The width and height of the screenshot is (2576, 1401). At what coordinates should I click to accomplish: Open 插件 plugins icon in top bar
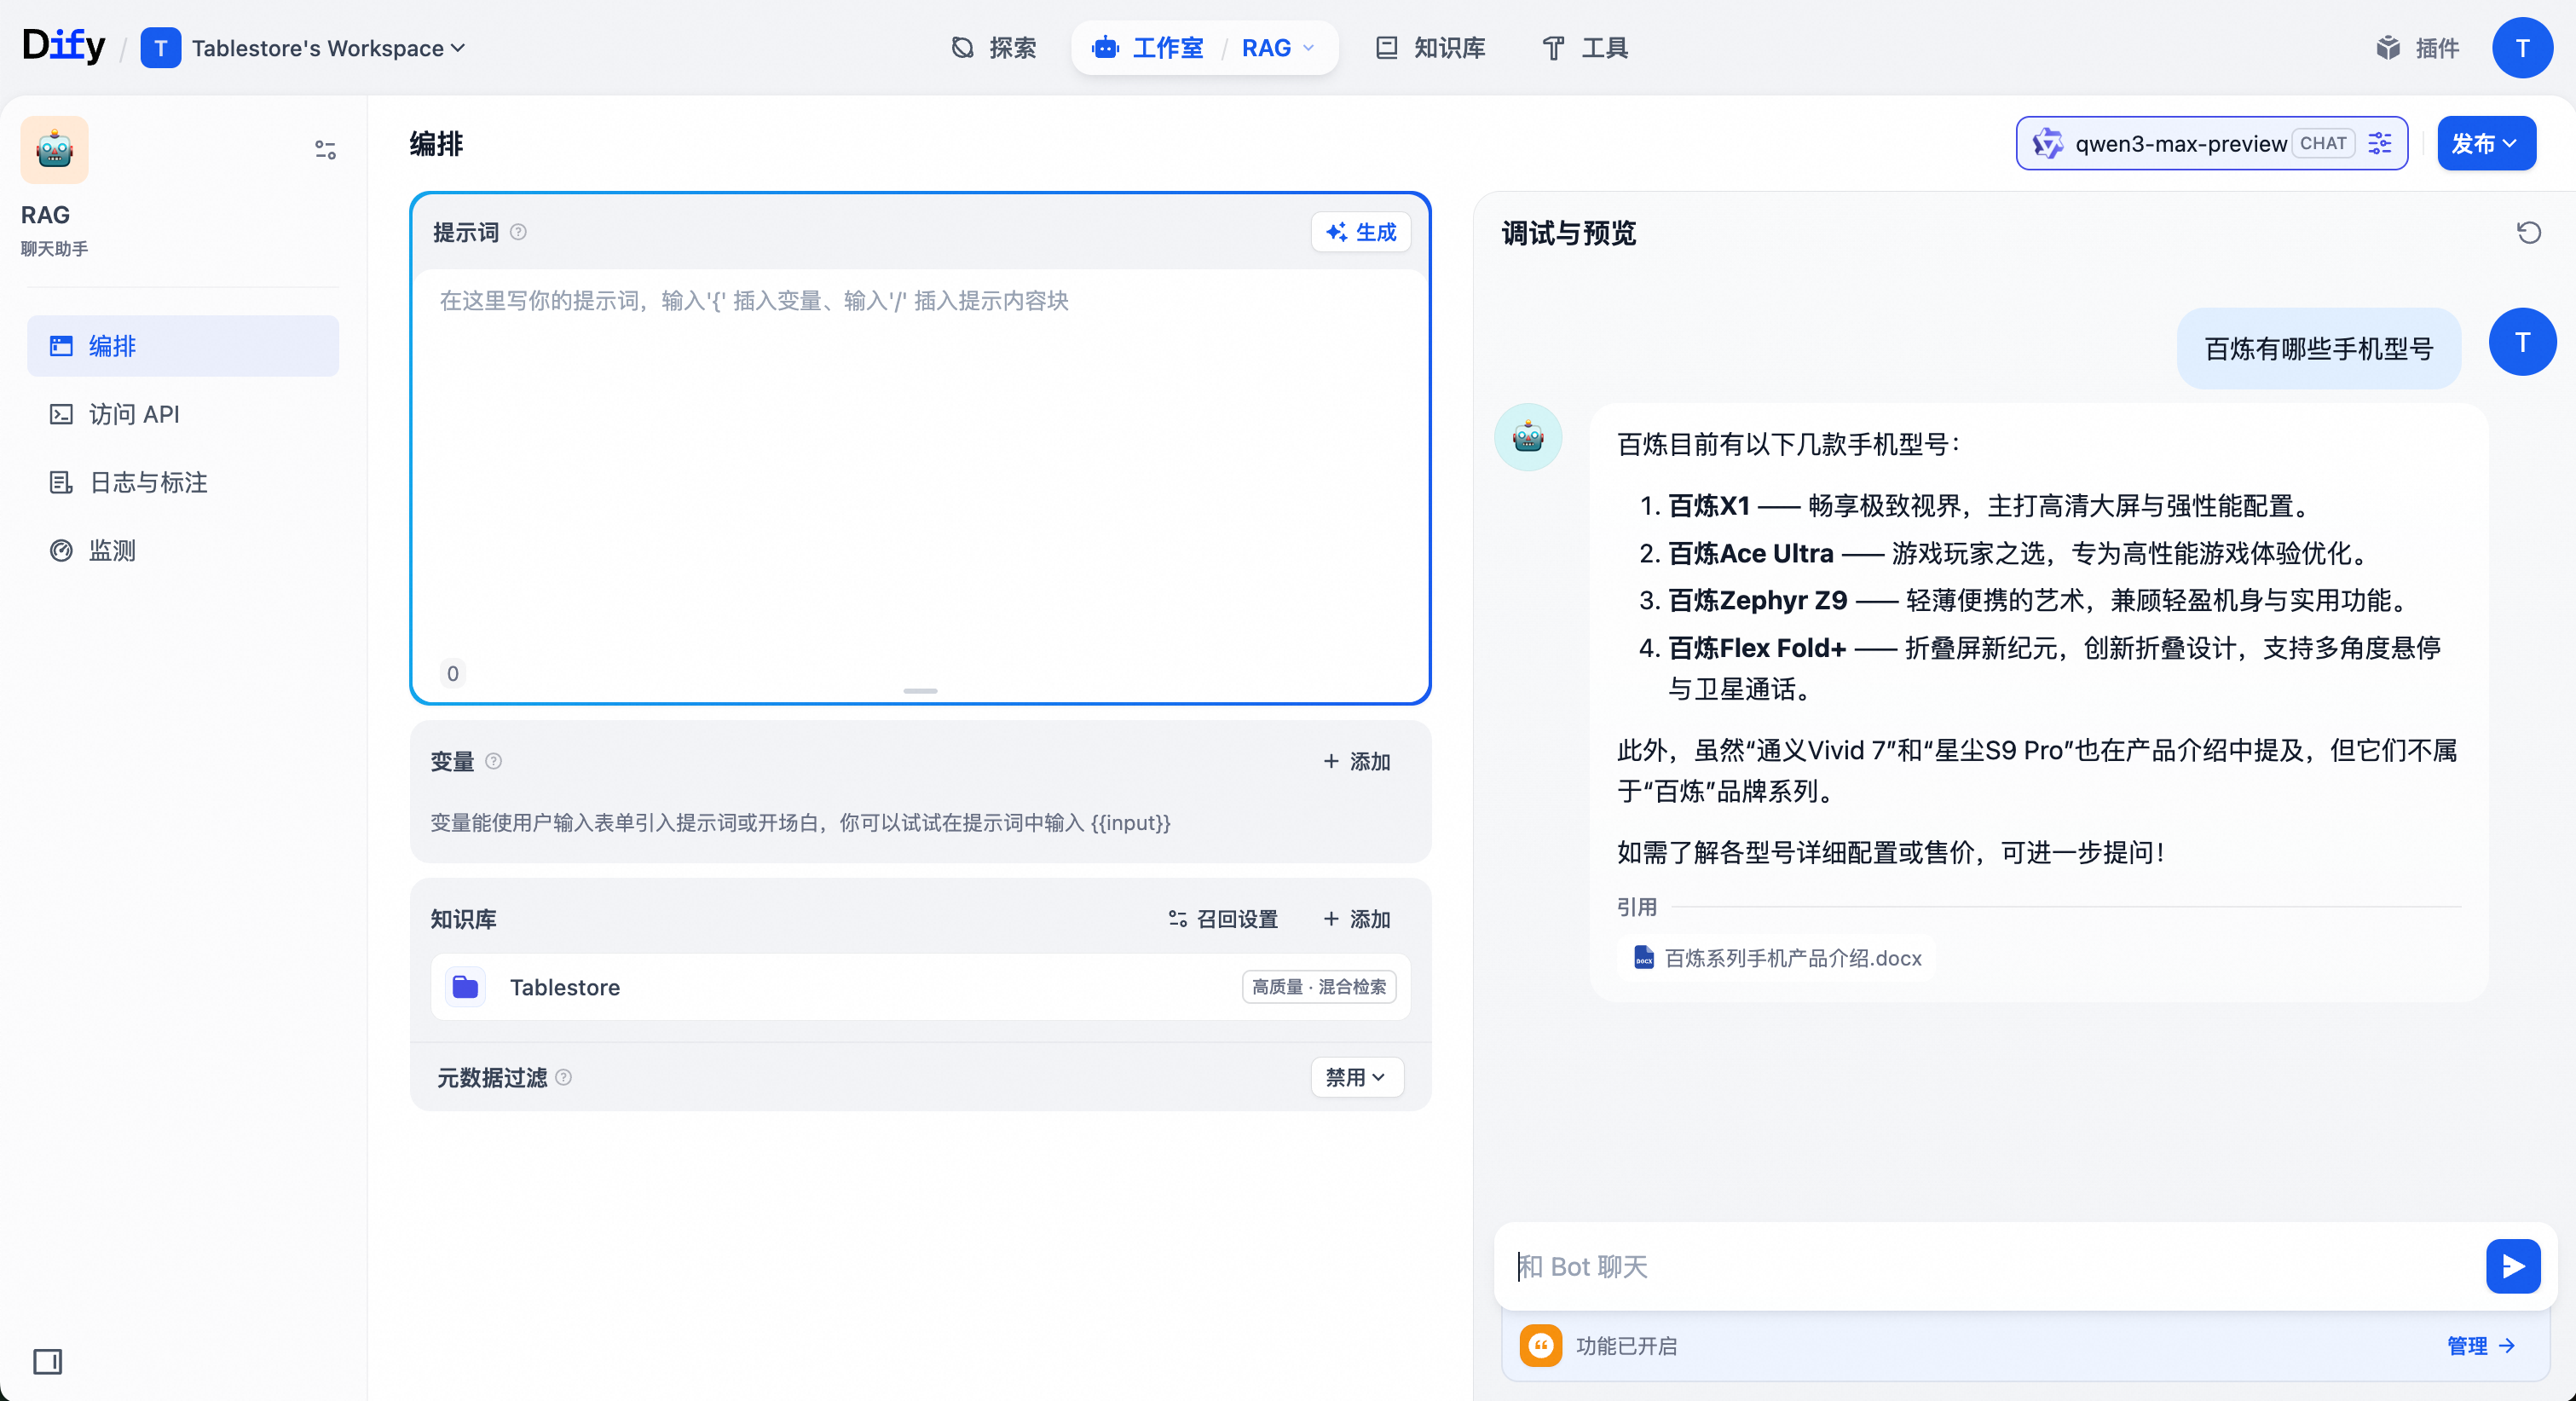coord(2388,48)
